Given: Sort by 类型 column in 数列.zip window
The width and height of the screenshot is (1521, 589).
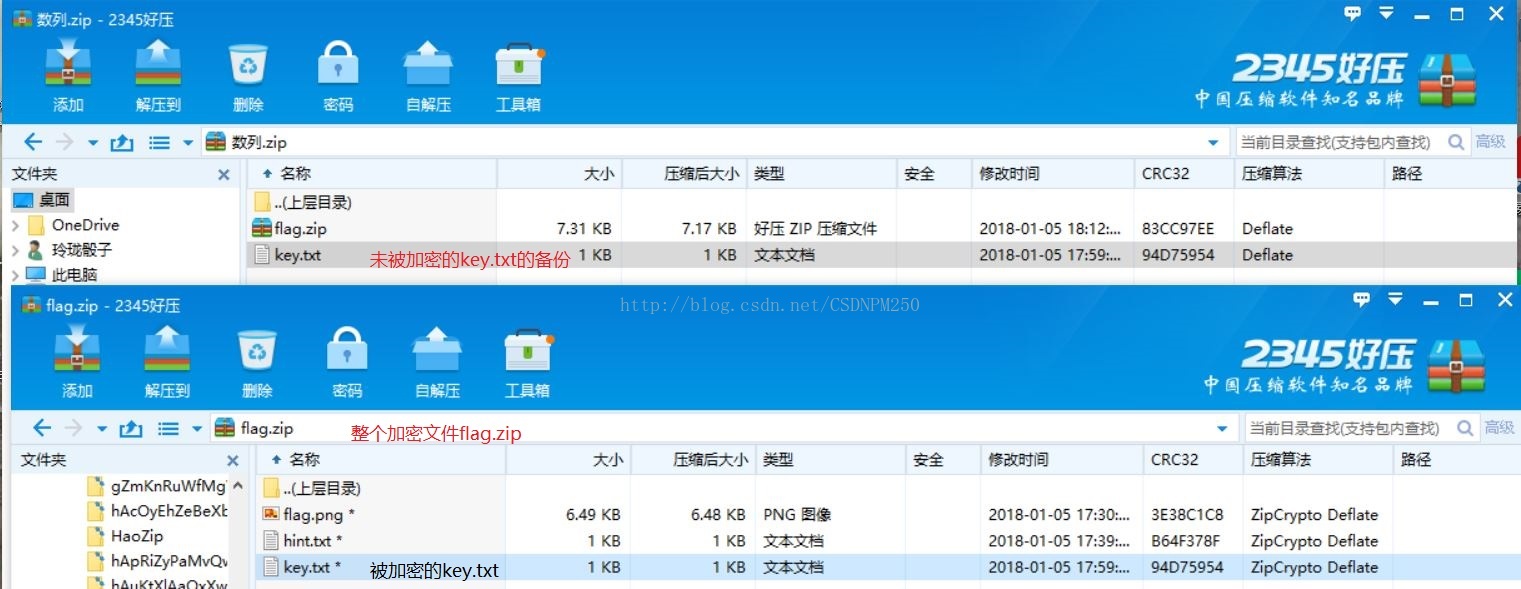Looking at the screenshot, I should click(822, 174).
